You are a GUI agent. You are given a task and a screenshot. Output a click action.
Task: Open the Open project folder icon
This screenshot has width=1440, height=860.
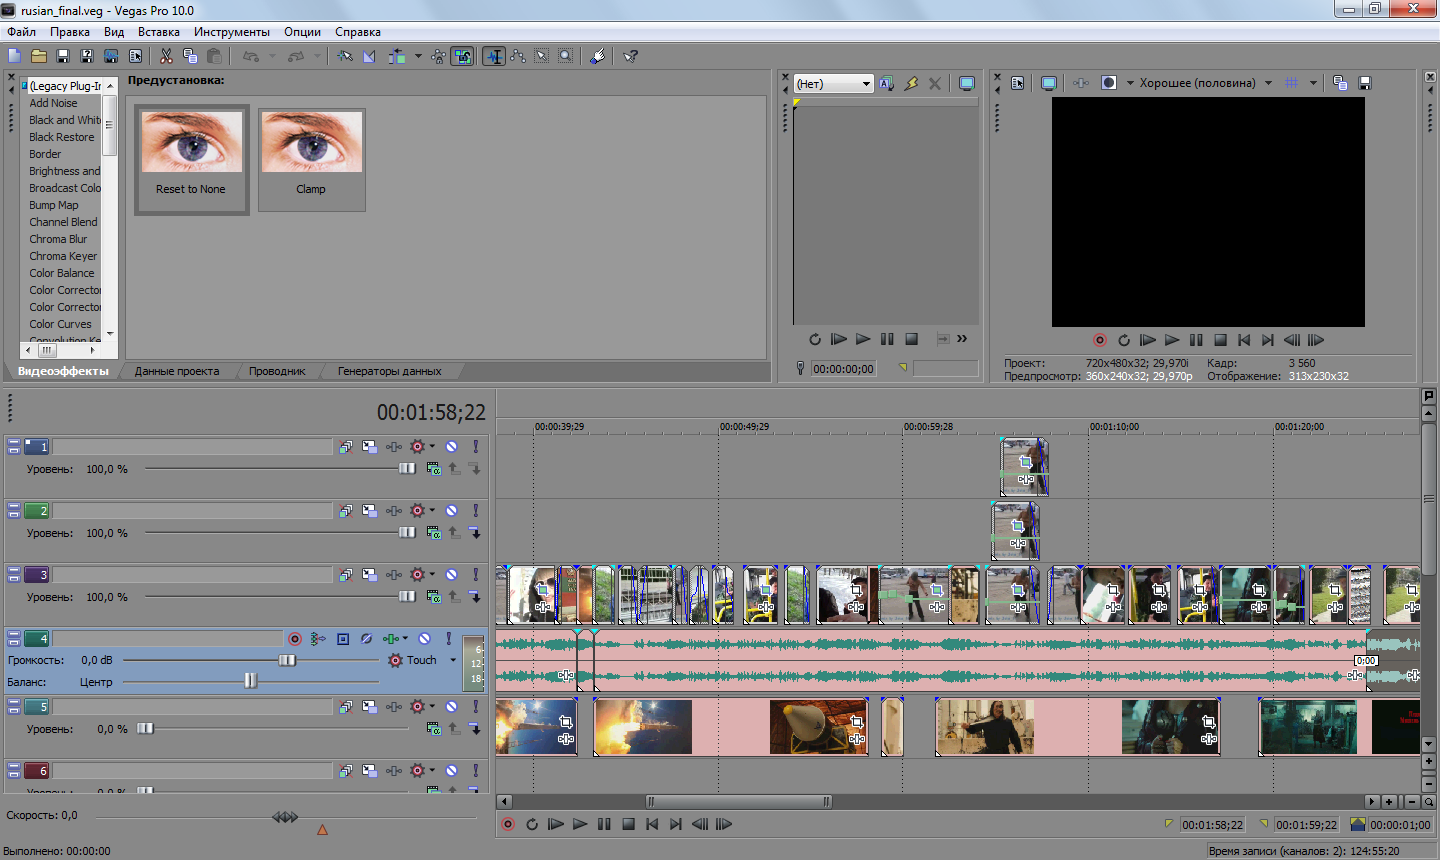[x=39, y=56]
